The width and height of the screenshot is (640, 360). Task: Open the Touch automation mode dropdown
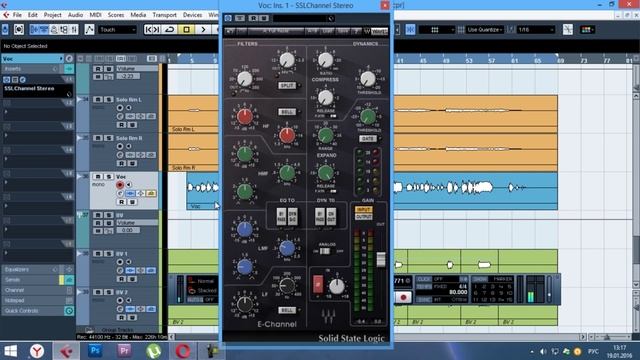pyautogui.click(x=117, y=30)
